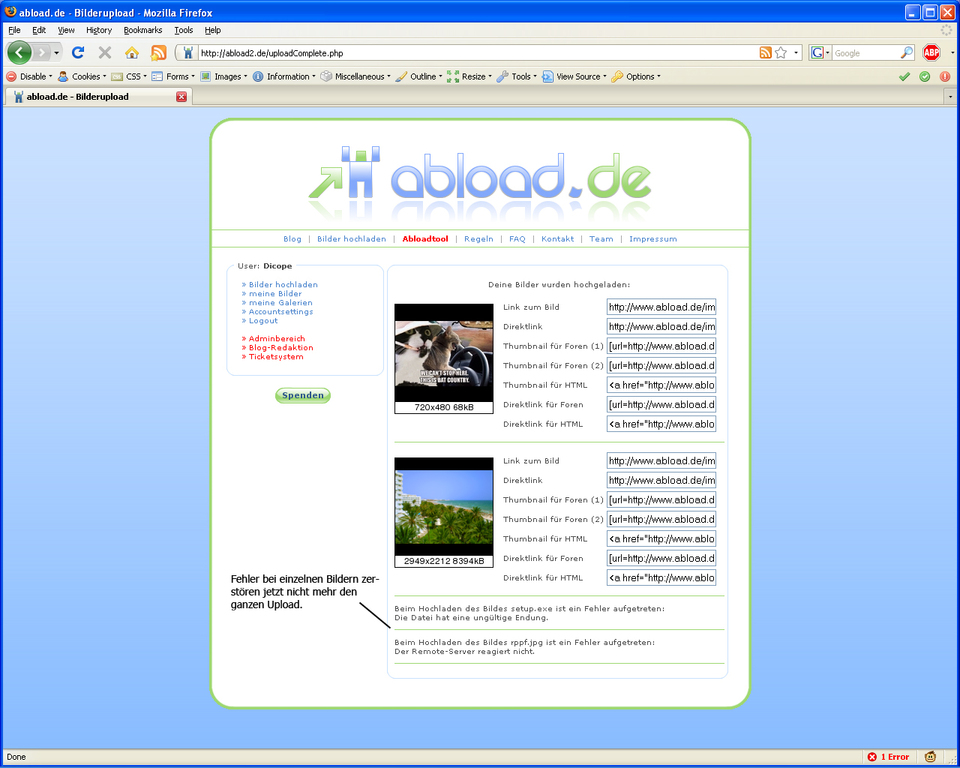Click the Forward navigation arrow
This screenshot has width=960, height=768.
41,53
